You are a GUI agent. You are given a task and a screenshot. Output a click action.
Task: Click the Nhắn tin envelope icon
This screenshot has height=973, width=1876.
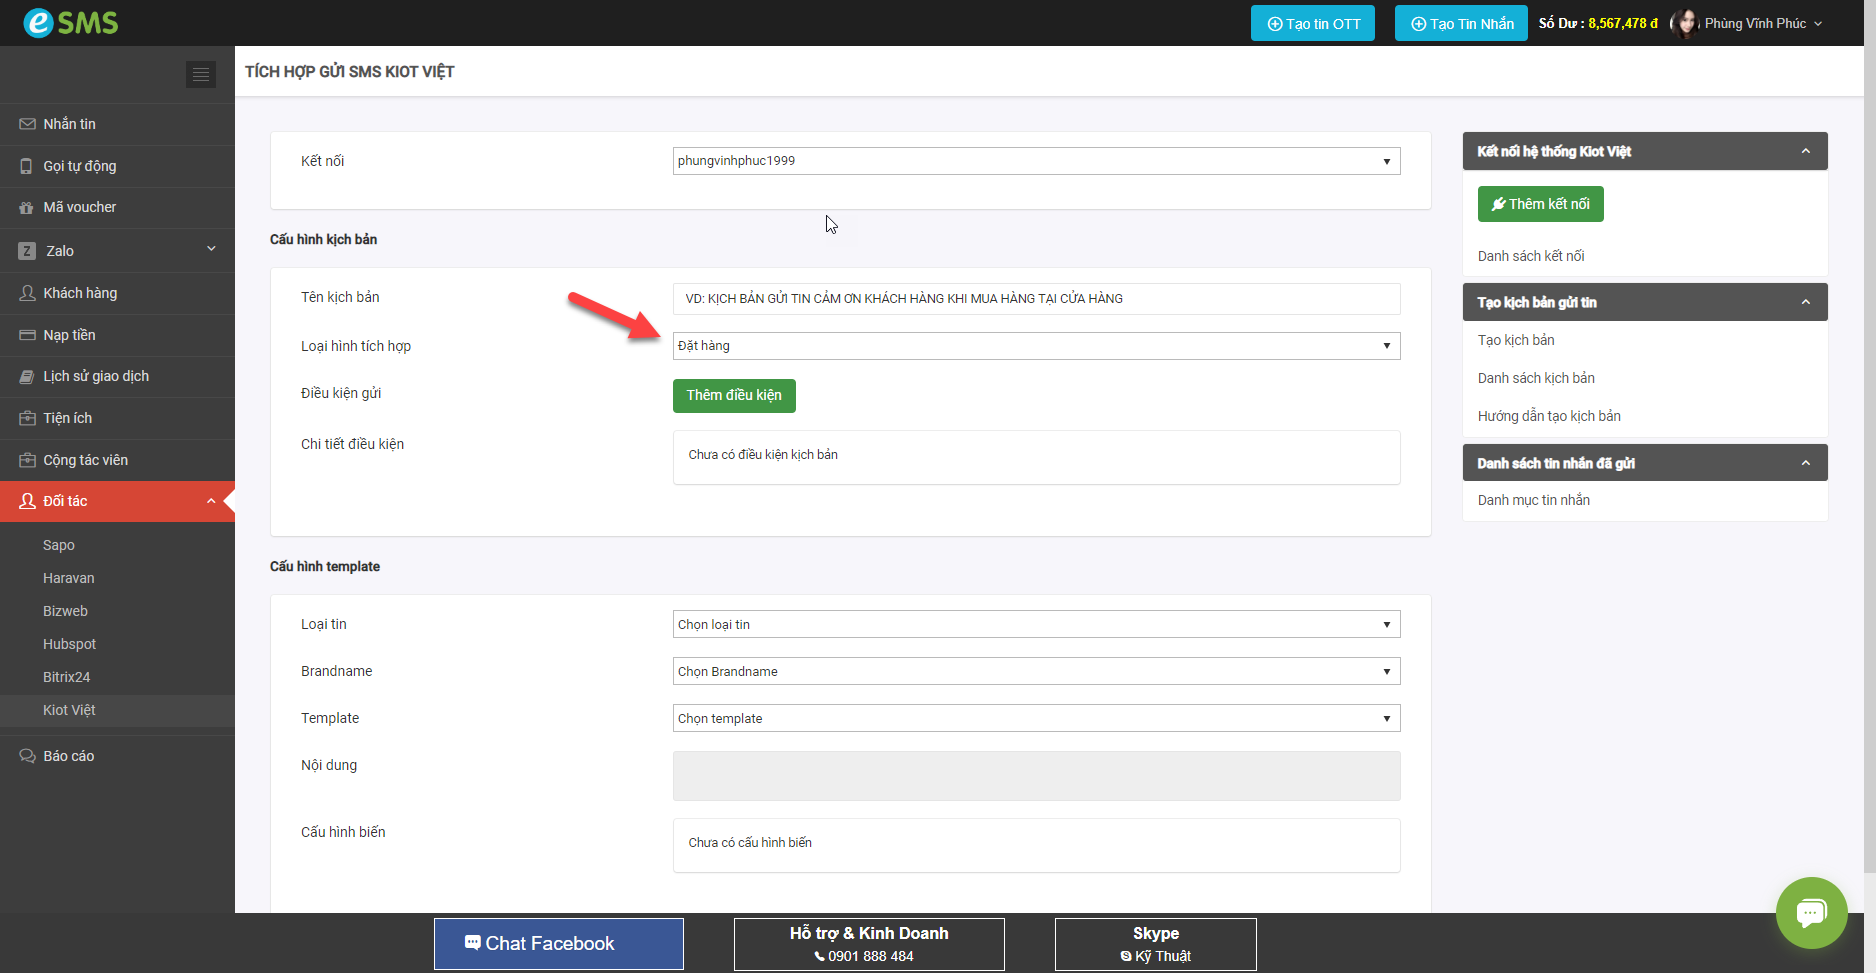click(x=27, y=124)
